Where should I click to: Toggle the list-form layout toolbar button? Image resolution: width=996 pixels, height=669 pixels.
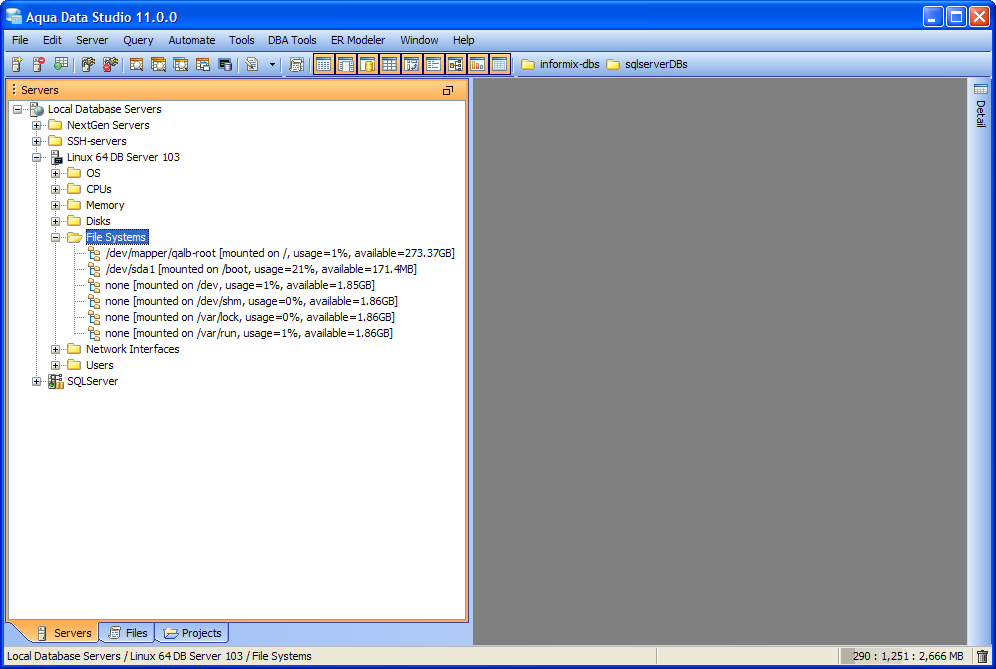(x=434, y=64)
